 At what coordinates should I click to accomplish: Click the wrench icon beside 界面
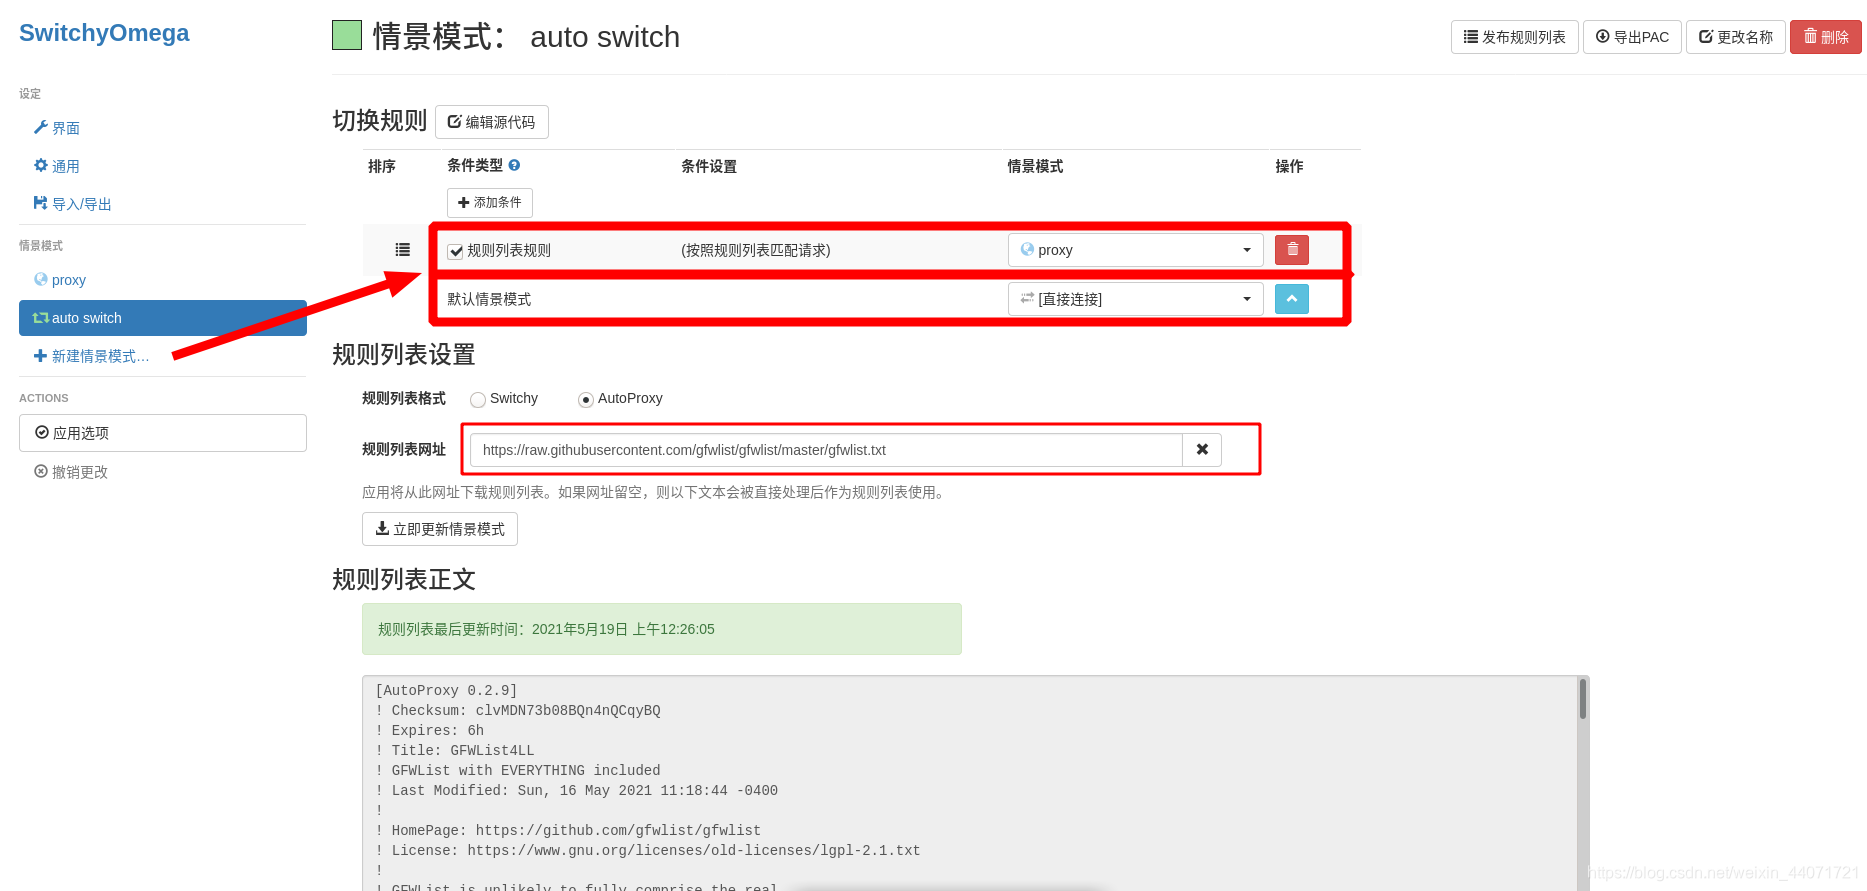41,127
